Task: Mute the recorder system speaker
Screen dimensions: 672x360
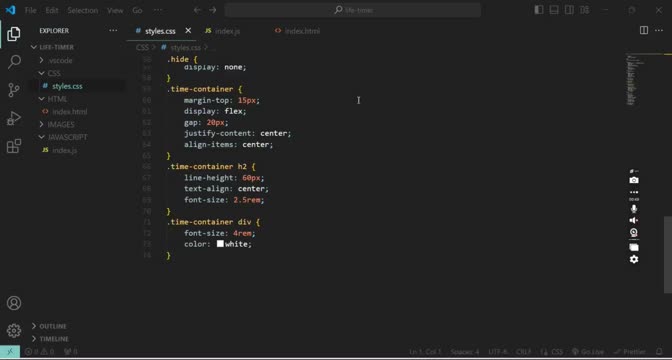Action: pos(634,220)
